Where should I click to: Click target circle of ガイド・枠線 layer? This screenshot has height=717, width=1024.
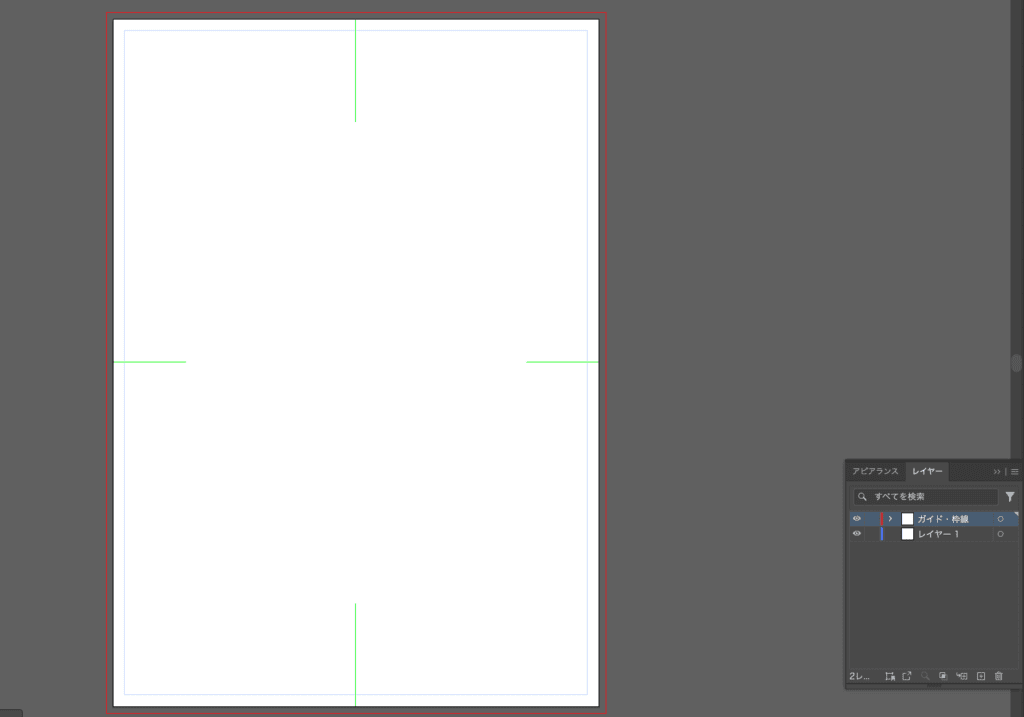tap(1000, 519)
